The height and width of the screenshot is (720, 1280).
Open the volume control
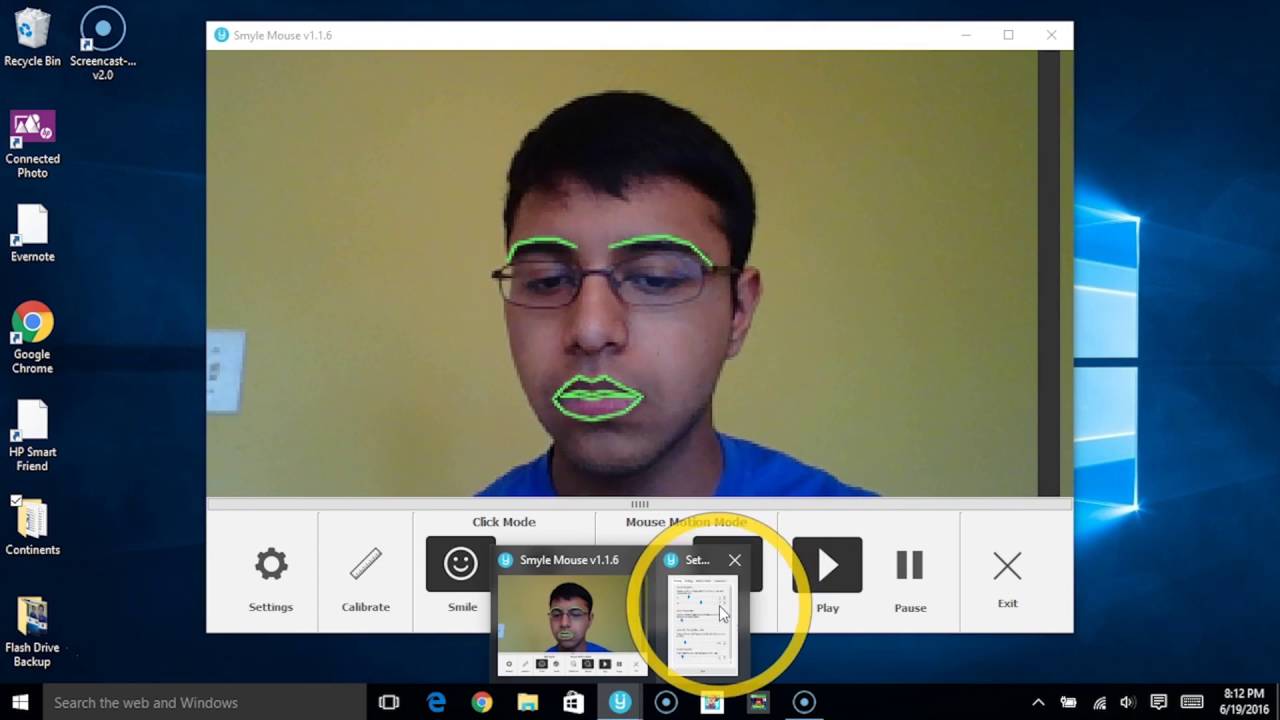[x=1128, y=703]
